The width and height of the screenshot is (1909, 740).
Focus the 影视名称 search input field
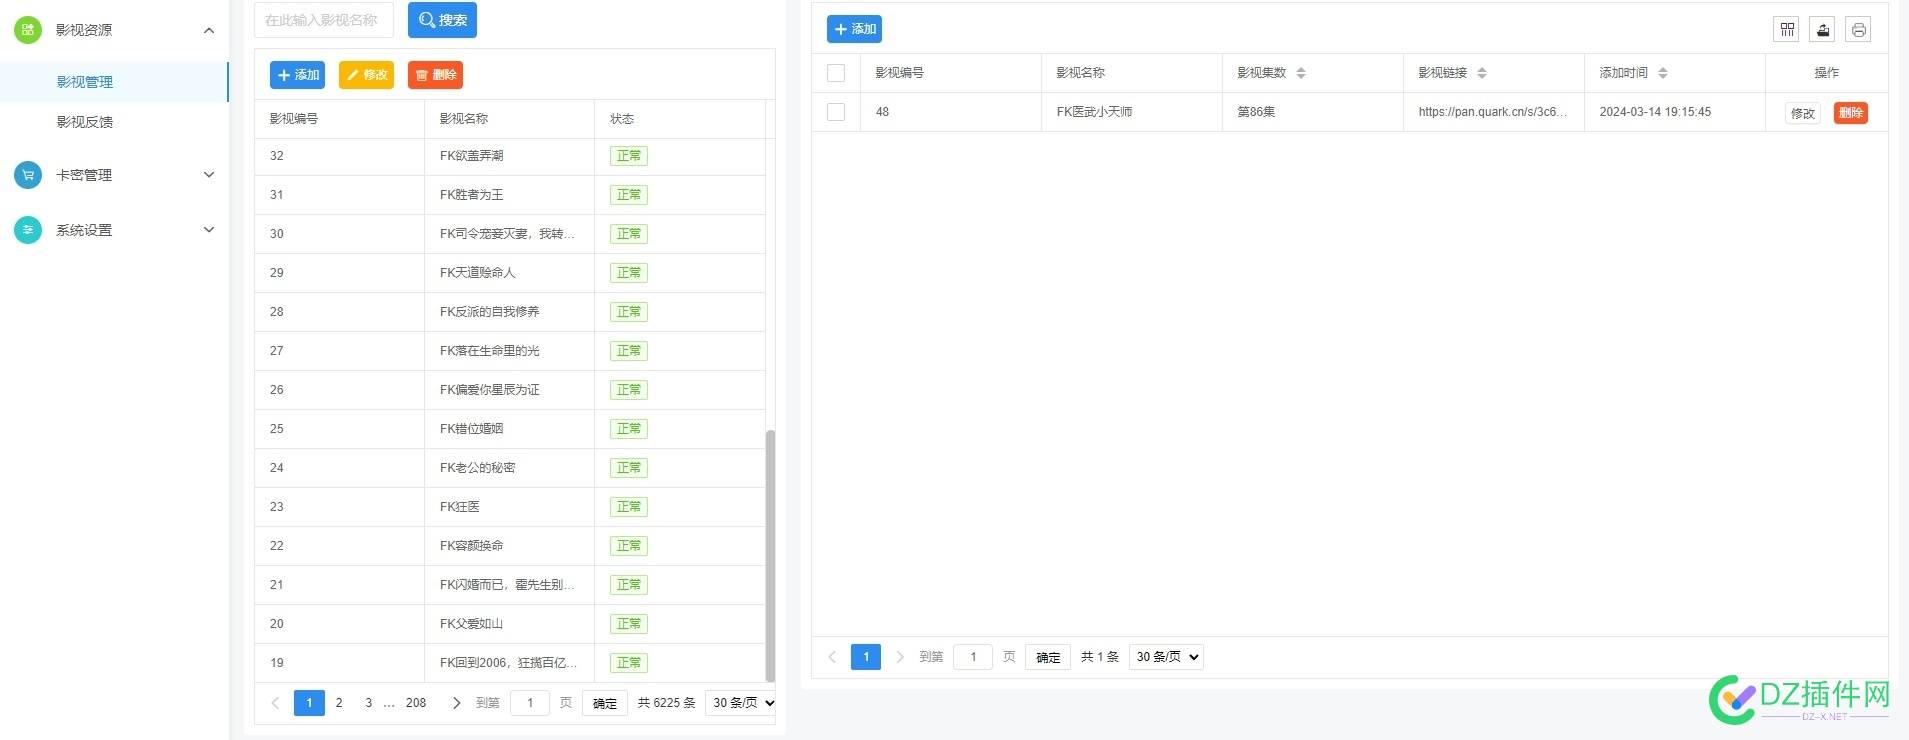(x=324, y=20)
